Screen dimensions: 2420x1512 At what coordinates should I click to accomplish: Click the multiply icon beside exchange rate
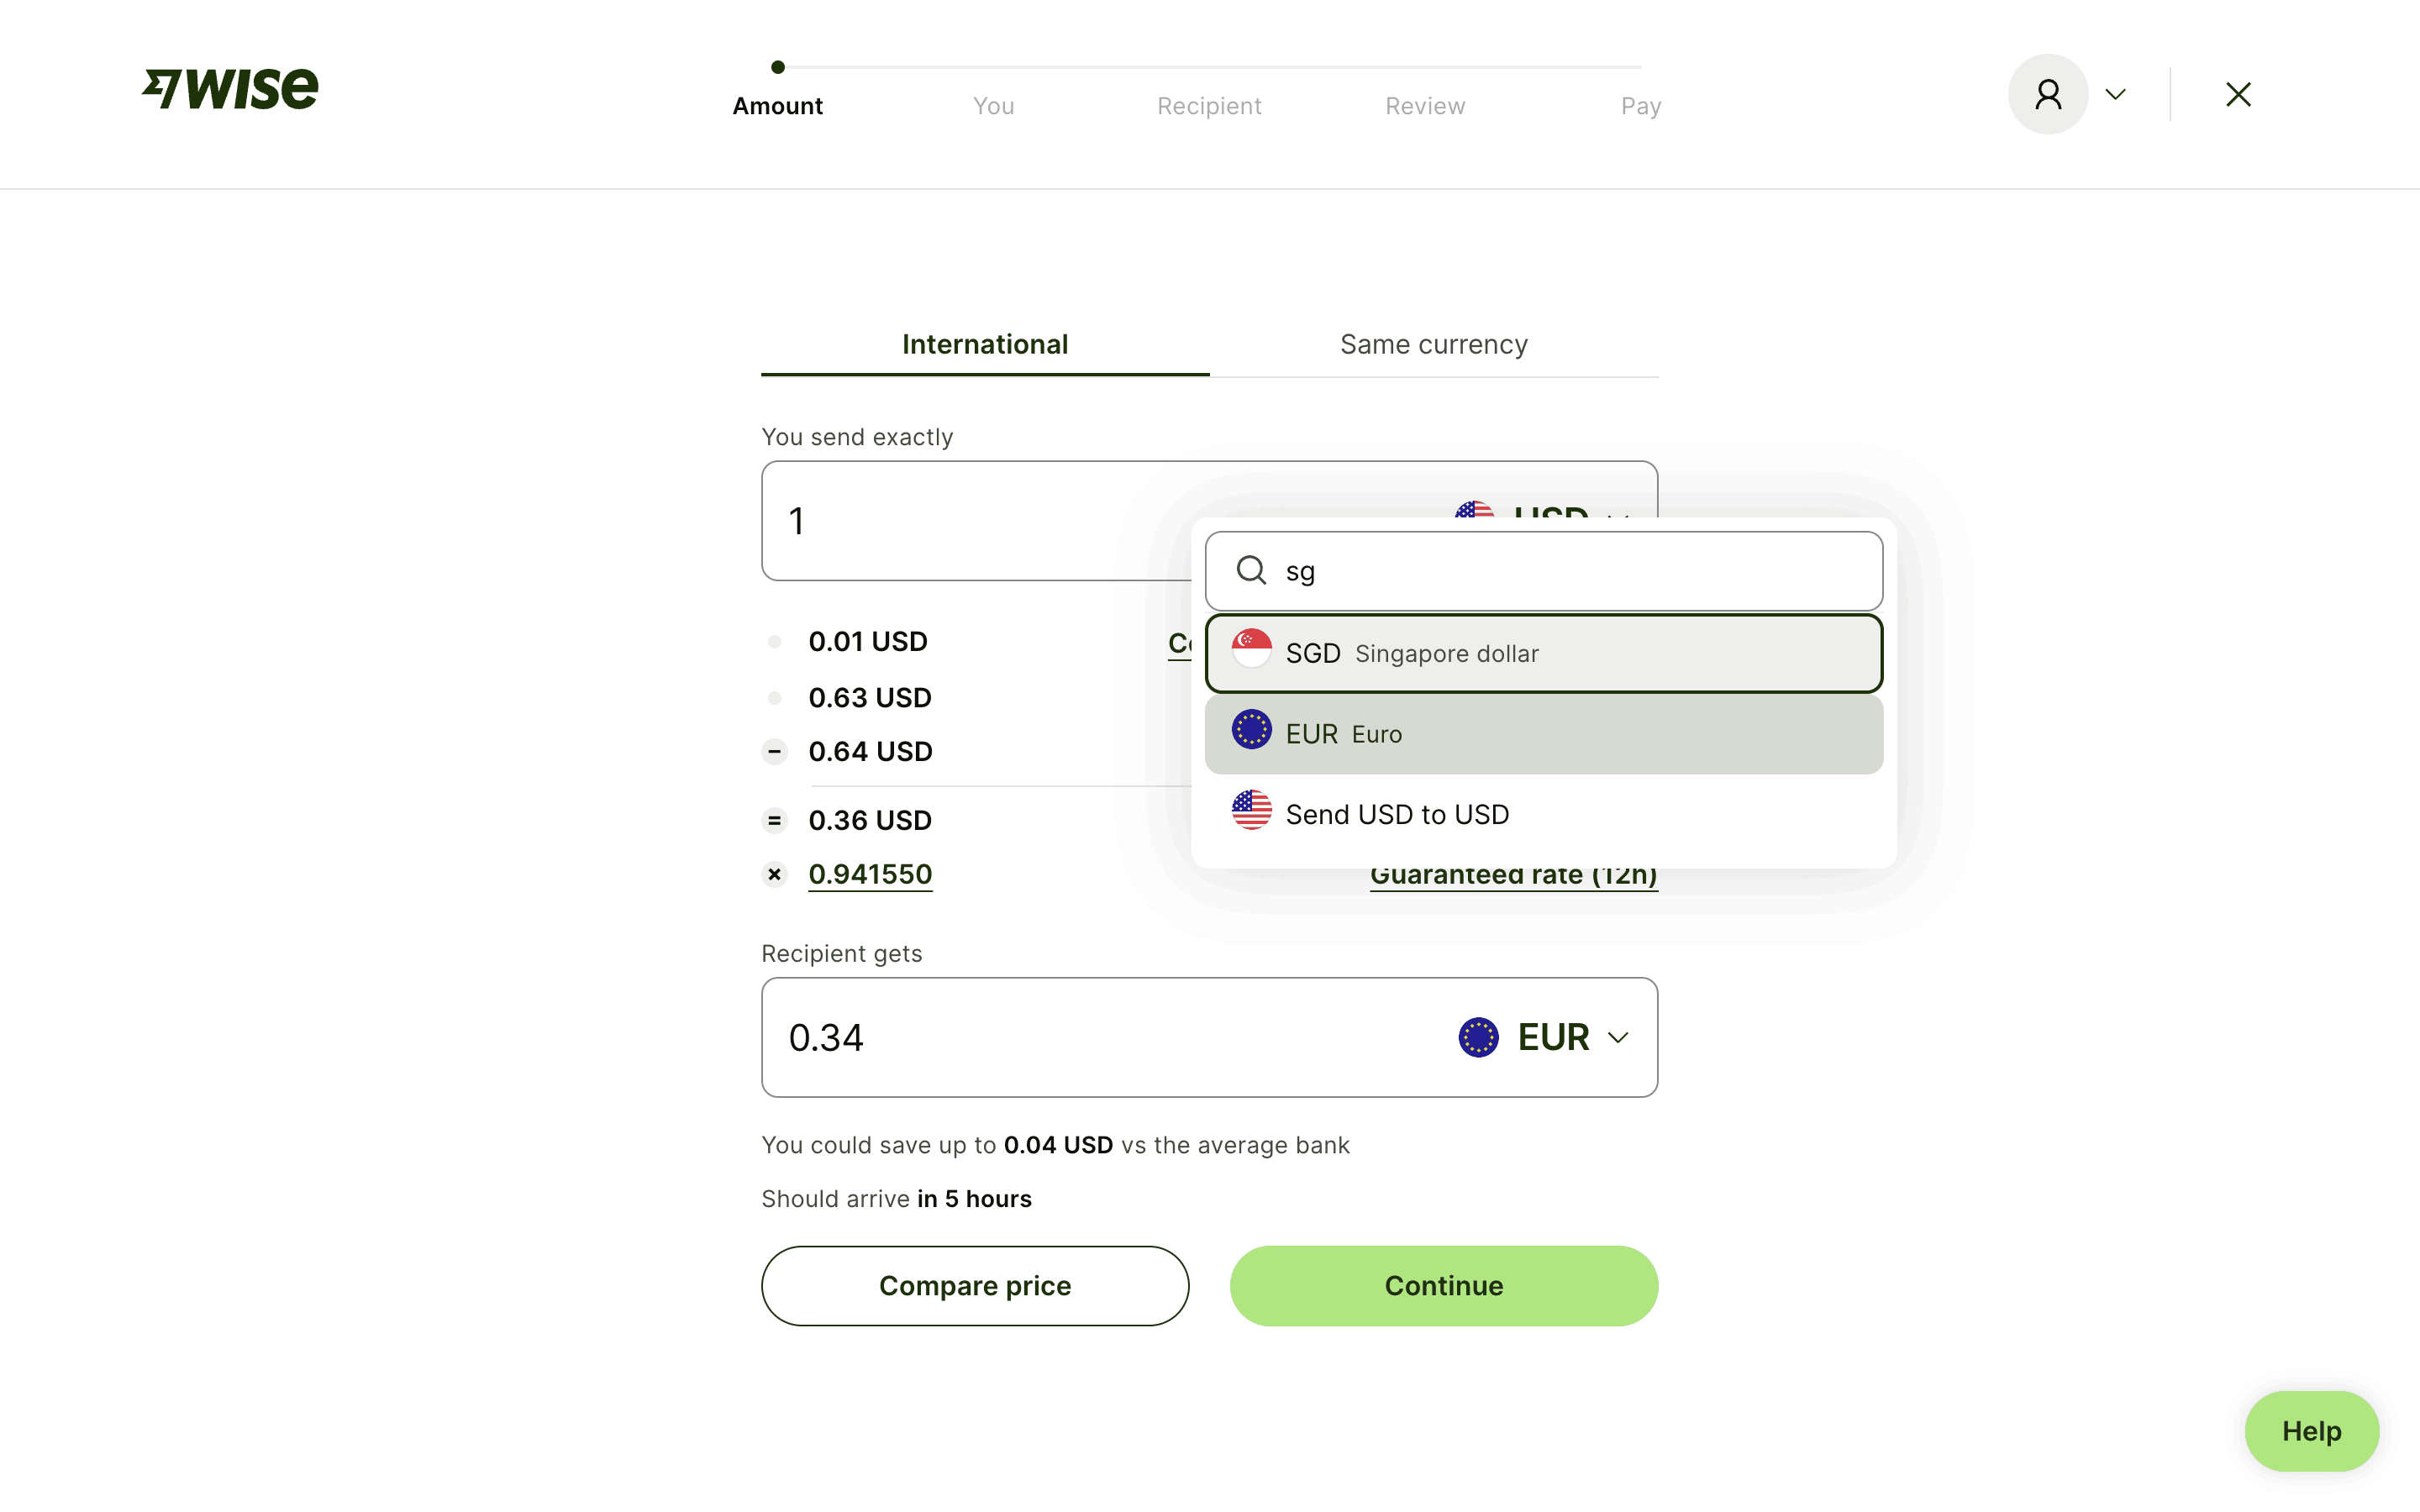[x=774, y=874]
